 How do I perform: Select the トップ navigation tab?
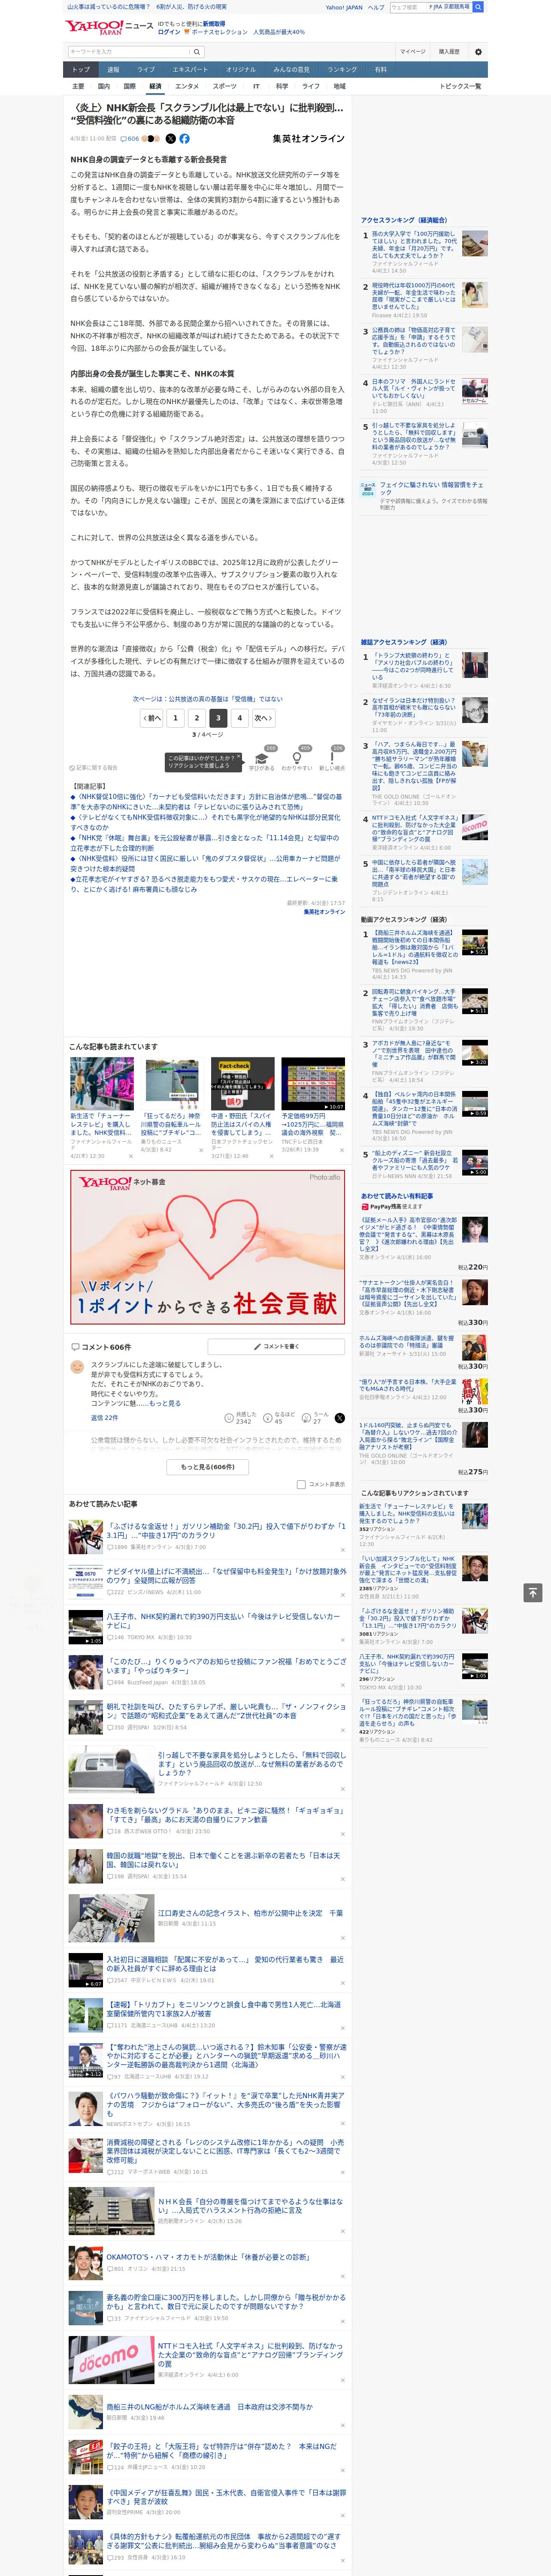(81, 70)
